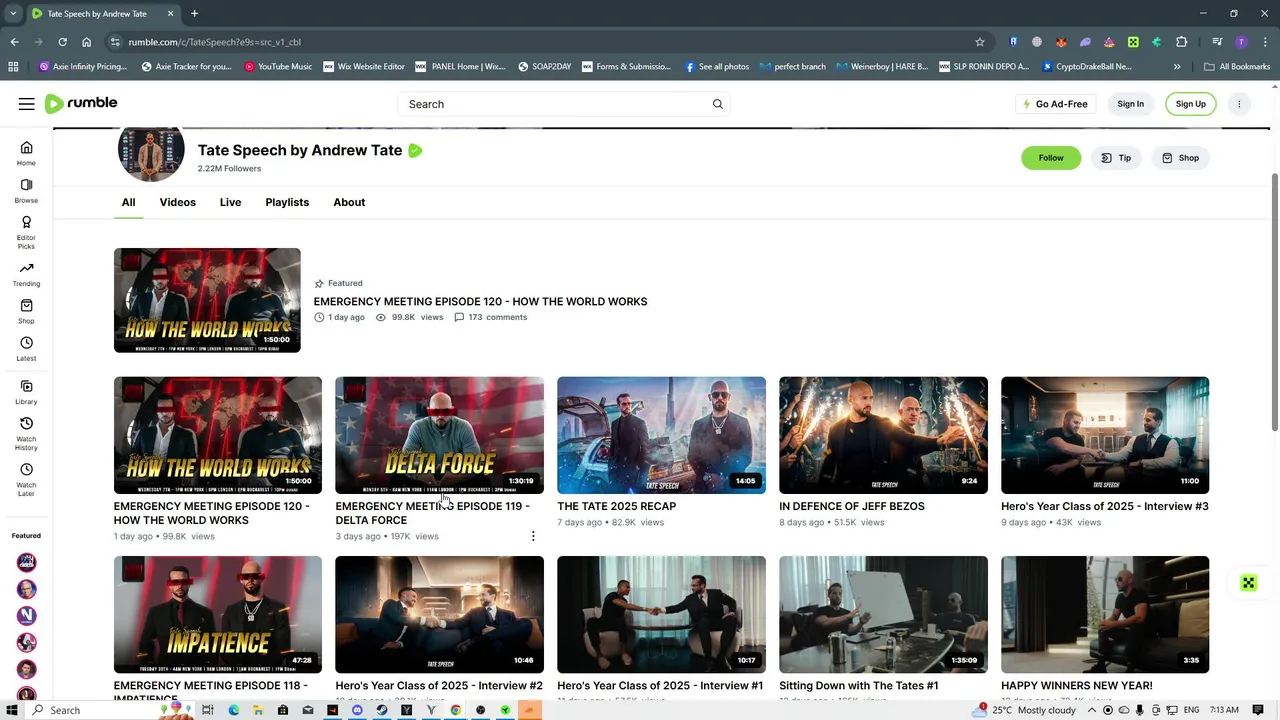
Task: Open the Chrome three-dot menu
Action: [x=1265, y=42]
